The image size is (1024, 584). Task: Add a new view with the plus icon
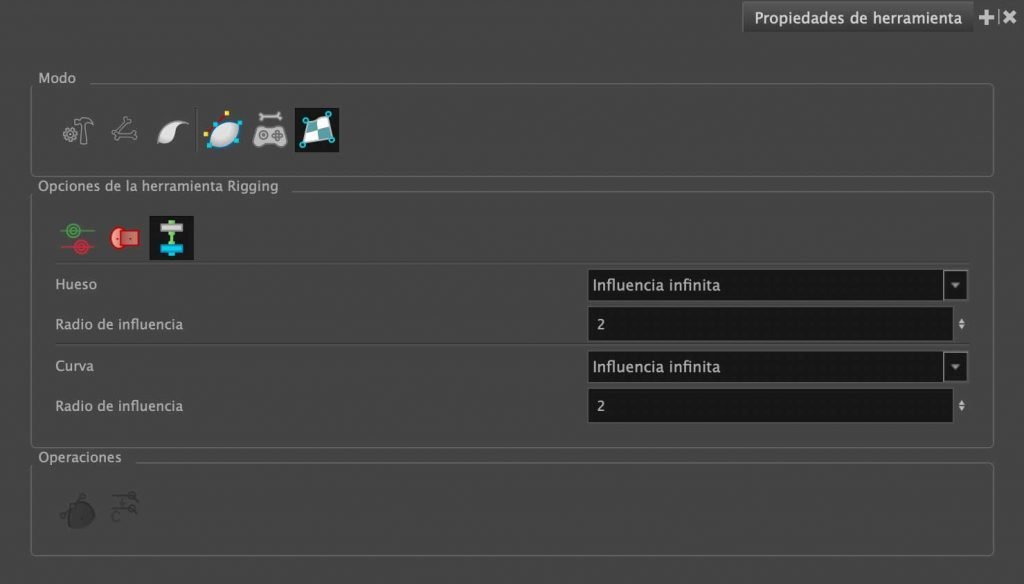click(x=986, y=18)
